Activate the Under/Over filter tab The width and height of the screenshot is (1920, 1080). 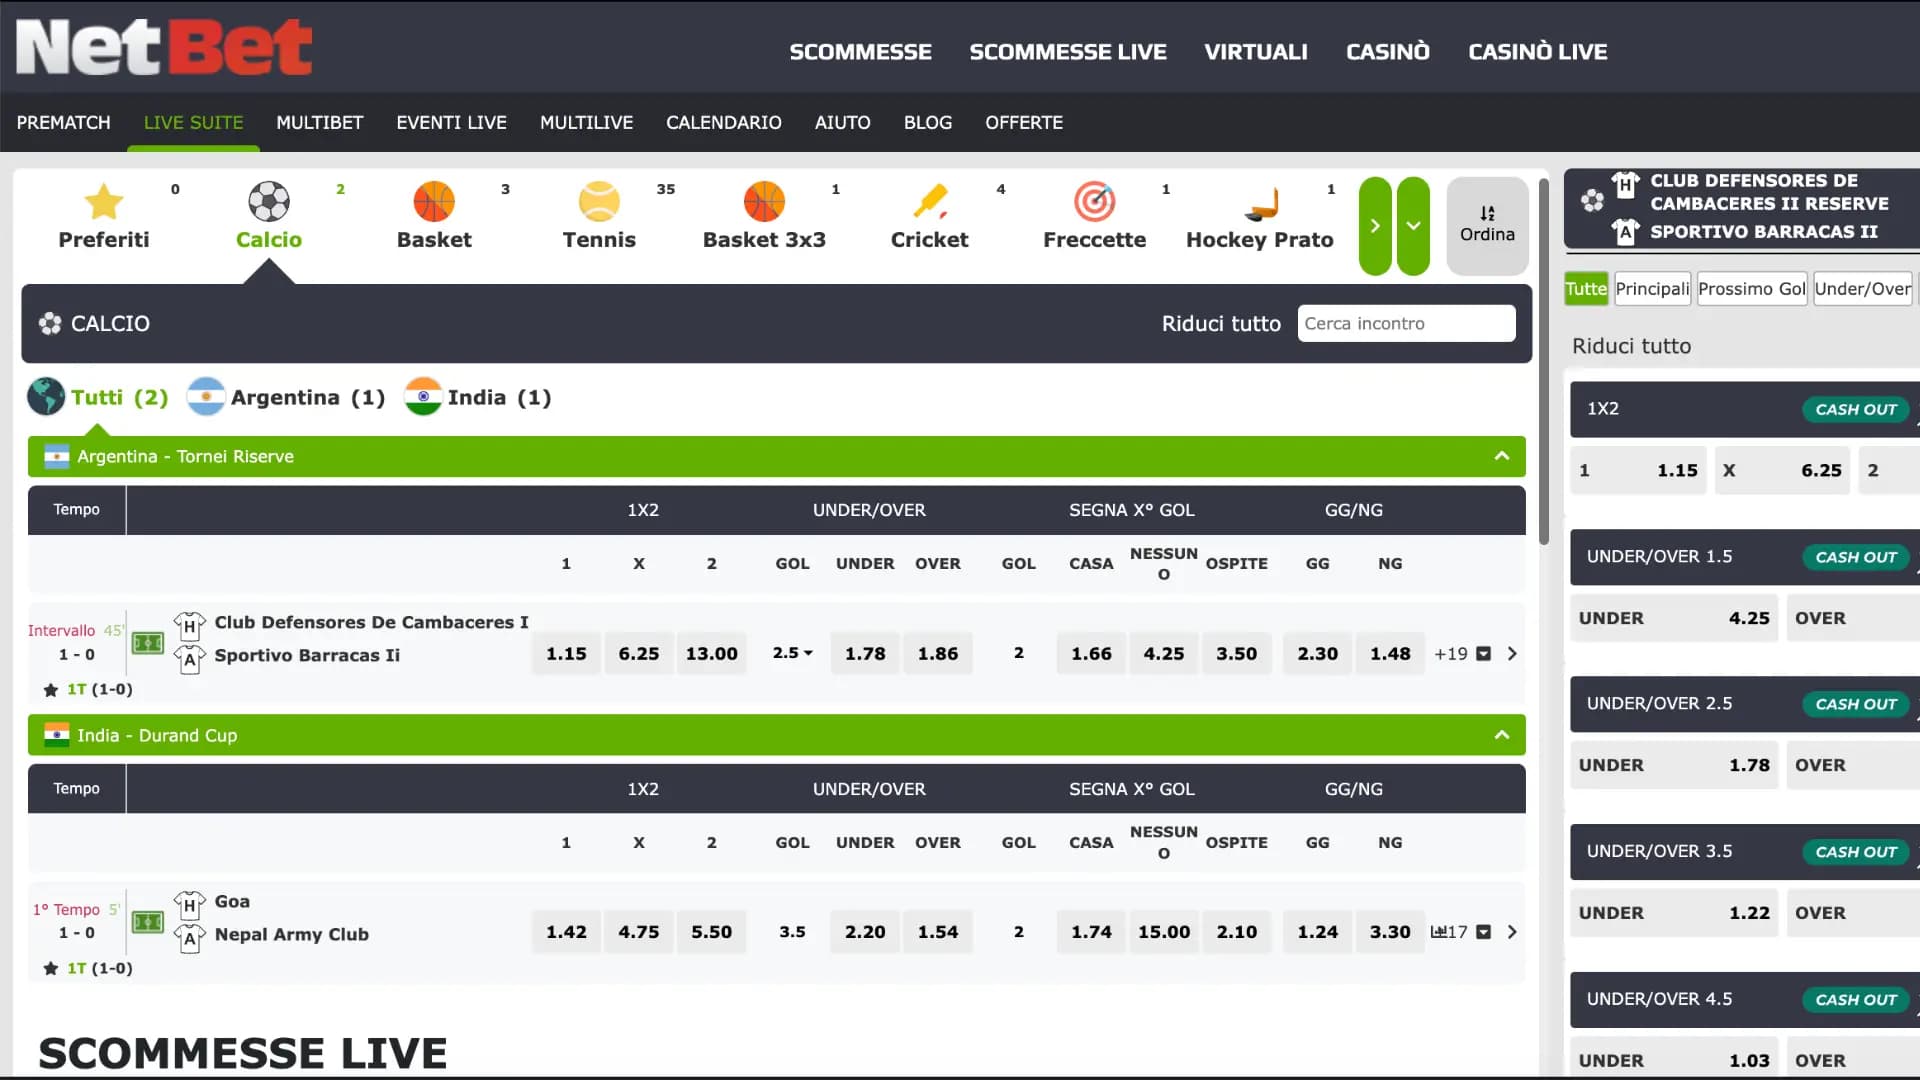pyautogui.click(x=1862, y=288)
